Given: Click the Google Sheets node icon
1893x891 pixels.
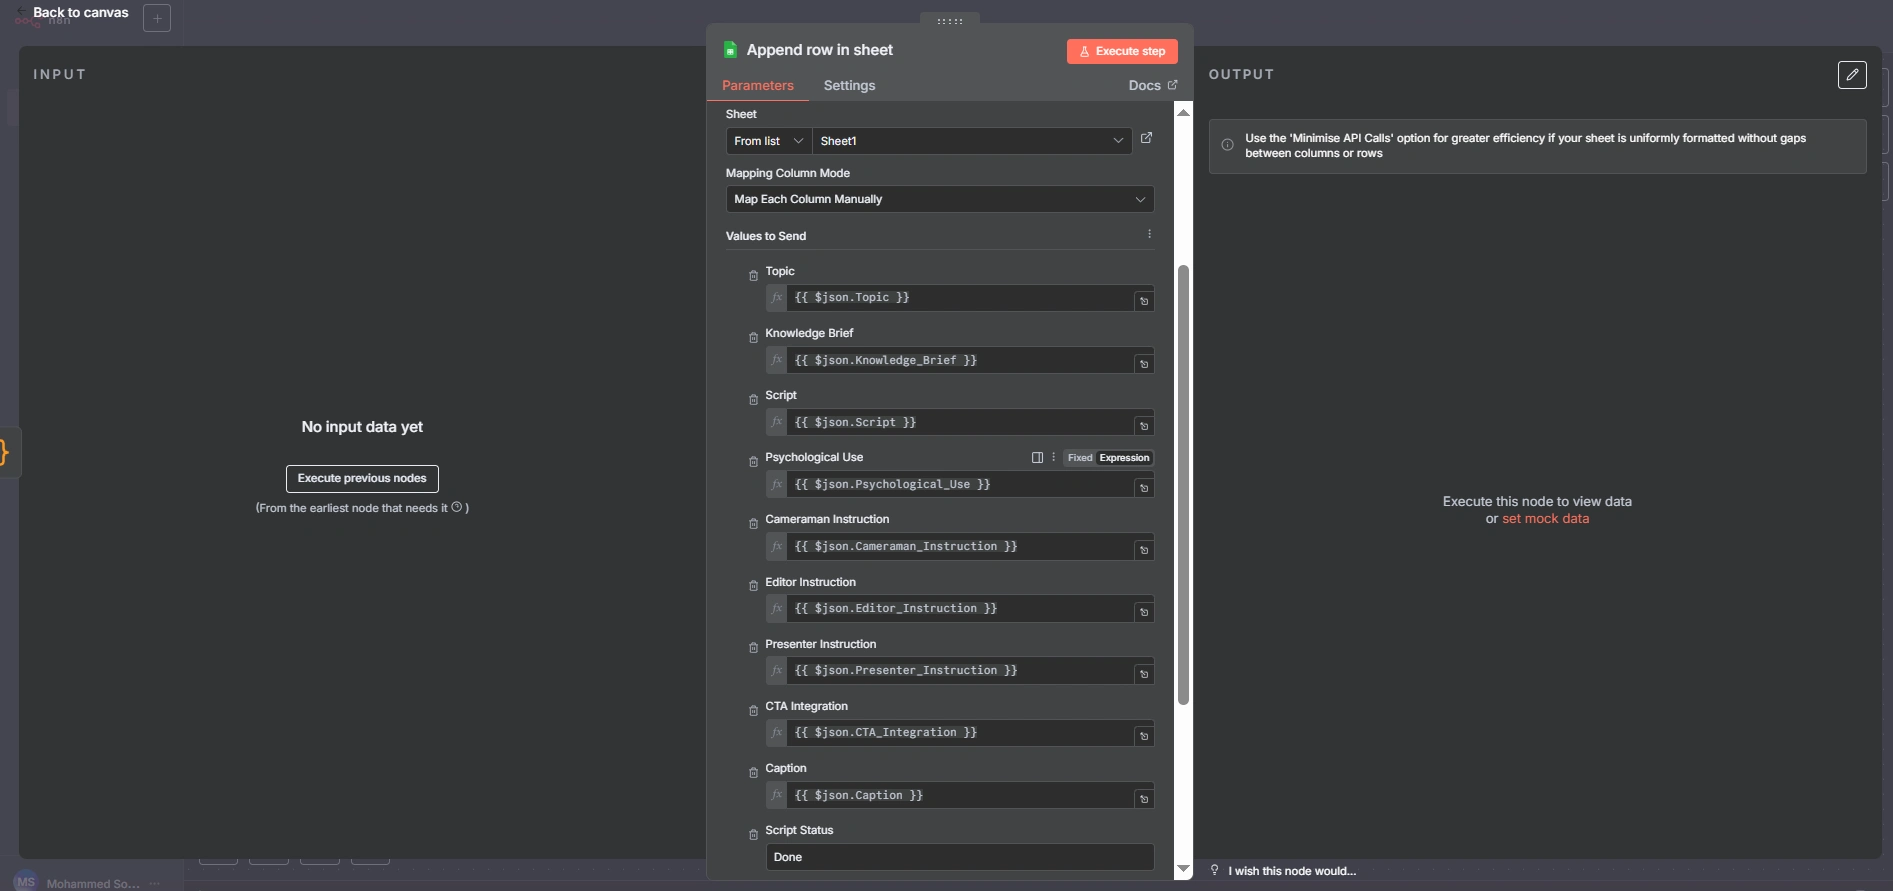Looking at the screenshot, I should coord(730,50).
